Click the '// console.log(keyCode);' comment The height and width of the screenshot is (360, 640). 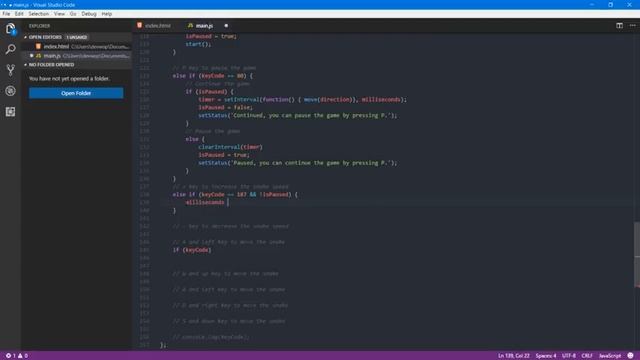211,337
